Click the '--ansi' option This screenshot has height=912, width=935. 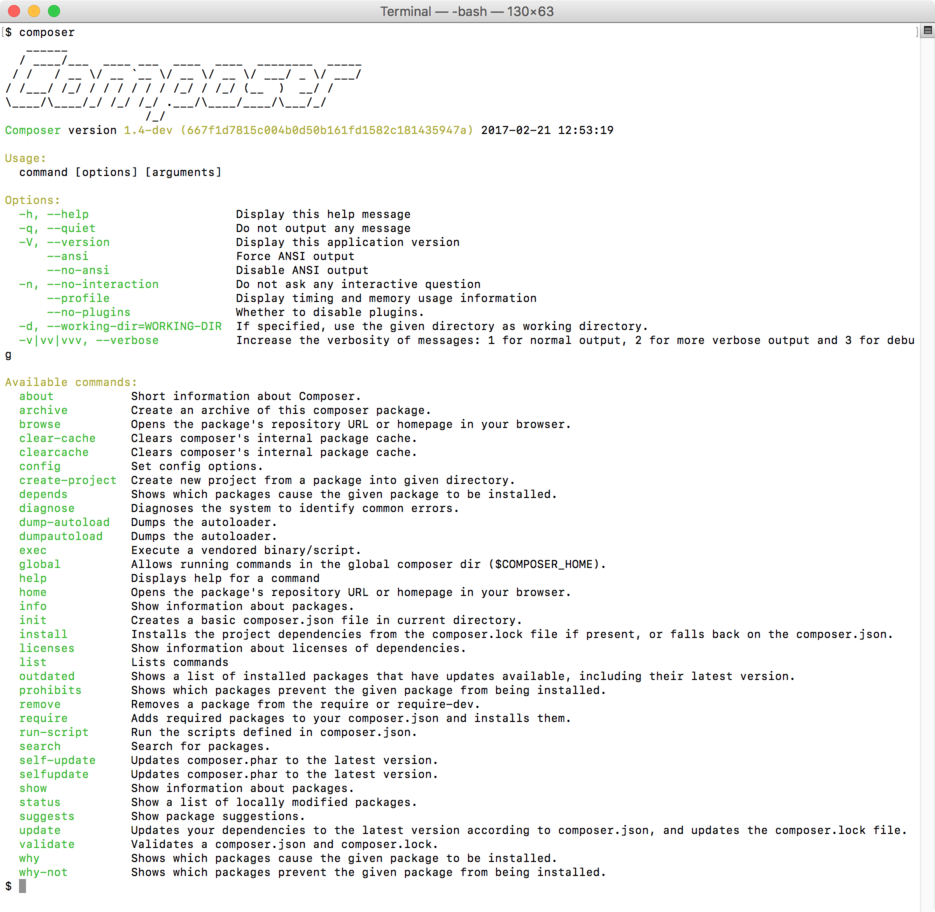point(68,256)
